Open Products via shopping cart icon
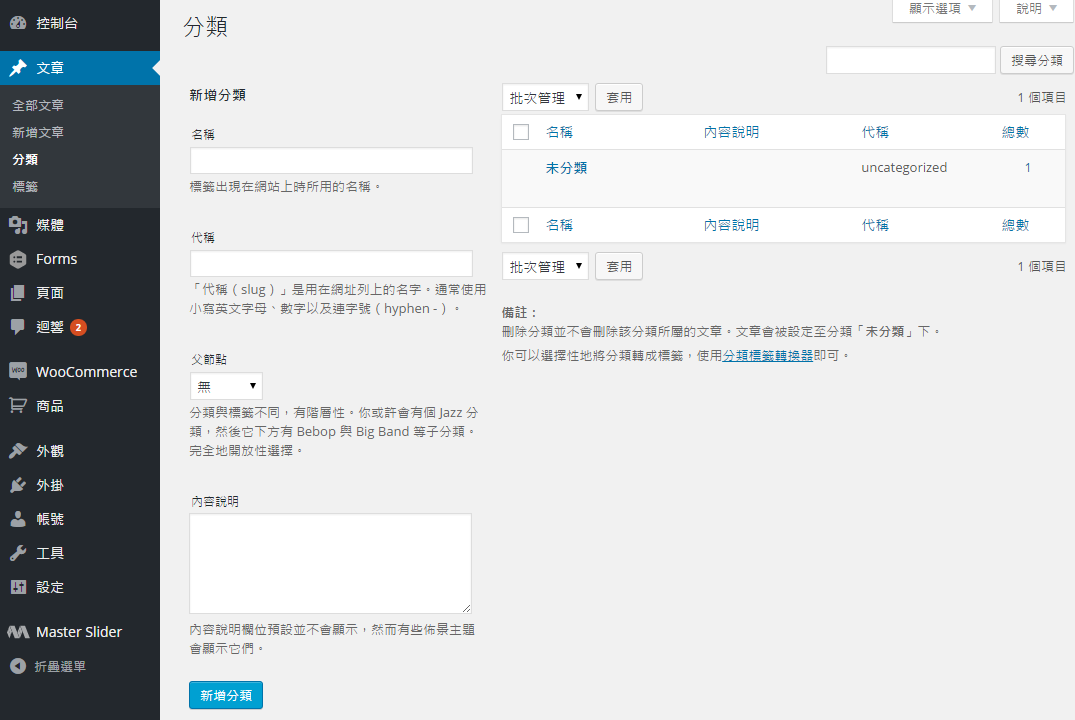Viewport: 1075px width, 720px height. click(17, 406)
